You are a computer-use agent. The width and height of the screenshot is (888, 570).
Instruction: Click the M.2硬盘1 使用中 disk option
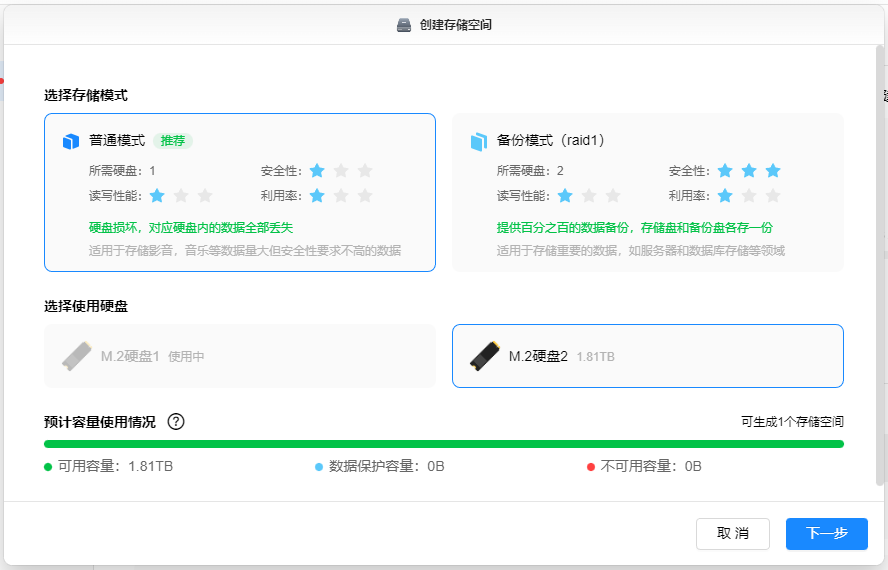point(240,356)
